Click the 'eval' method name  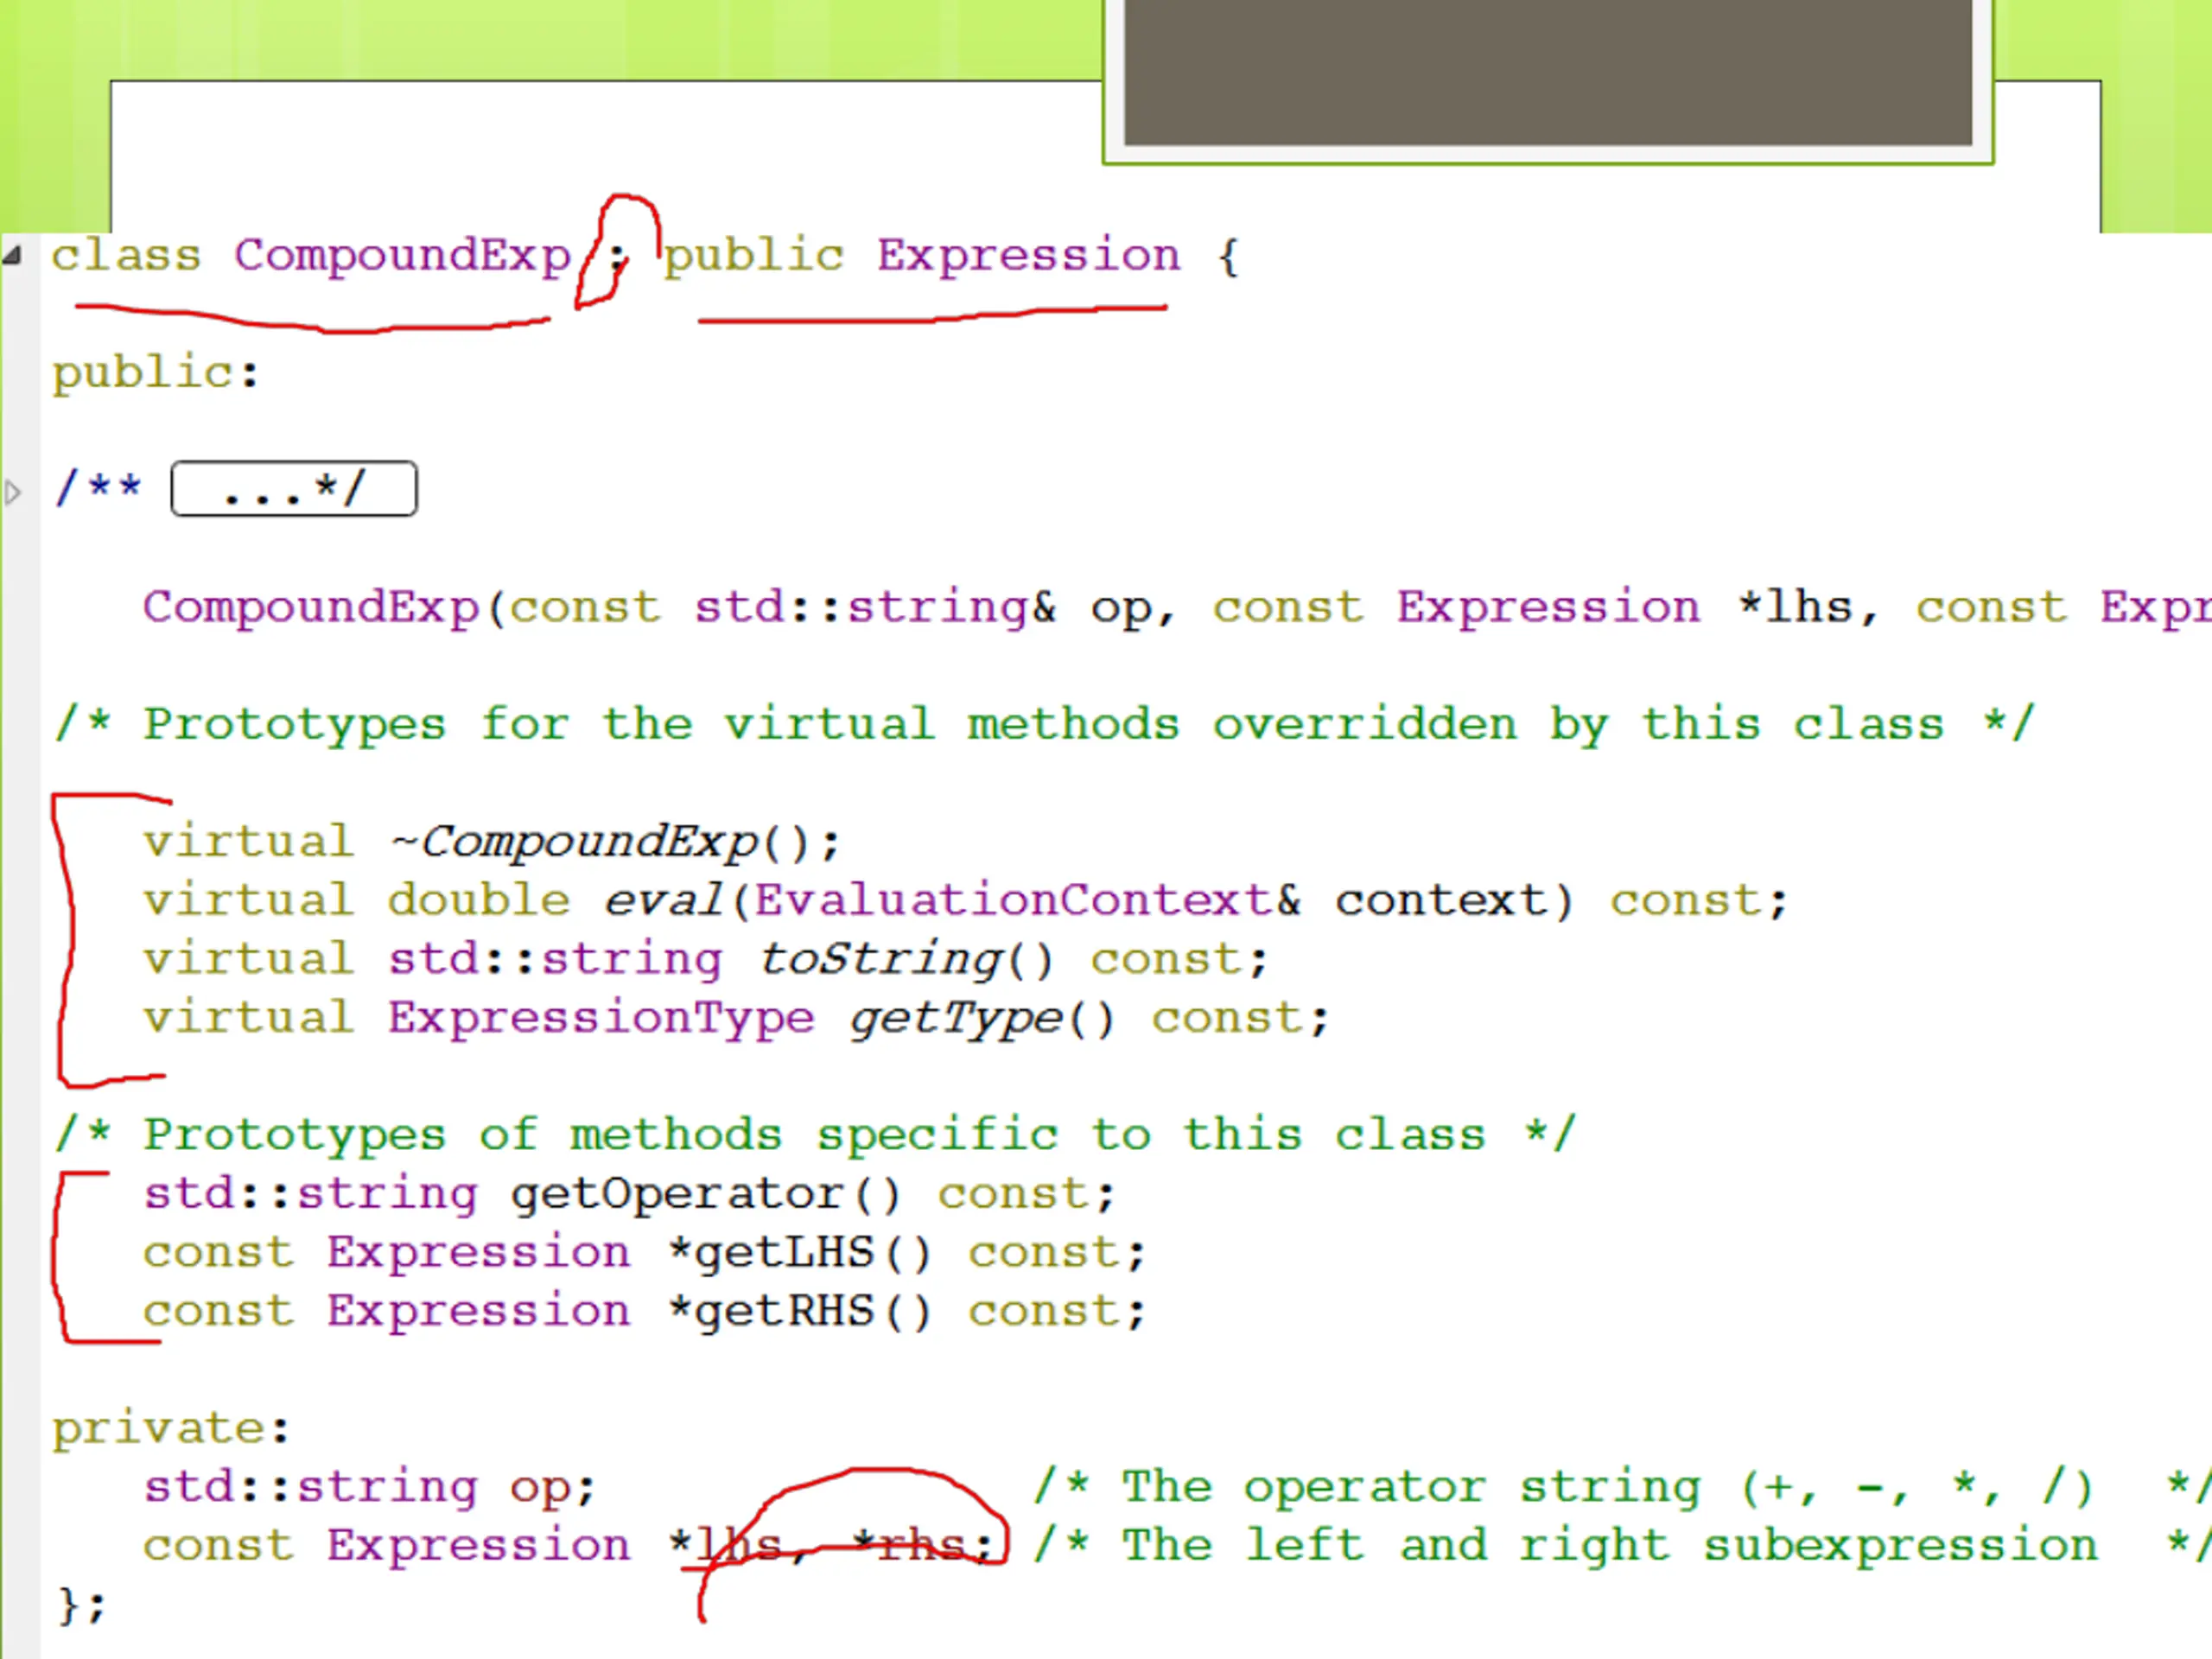point(663,900)
